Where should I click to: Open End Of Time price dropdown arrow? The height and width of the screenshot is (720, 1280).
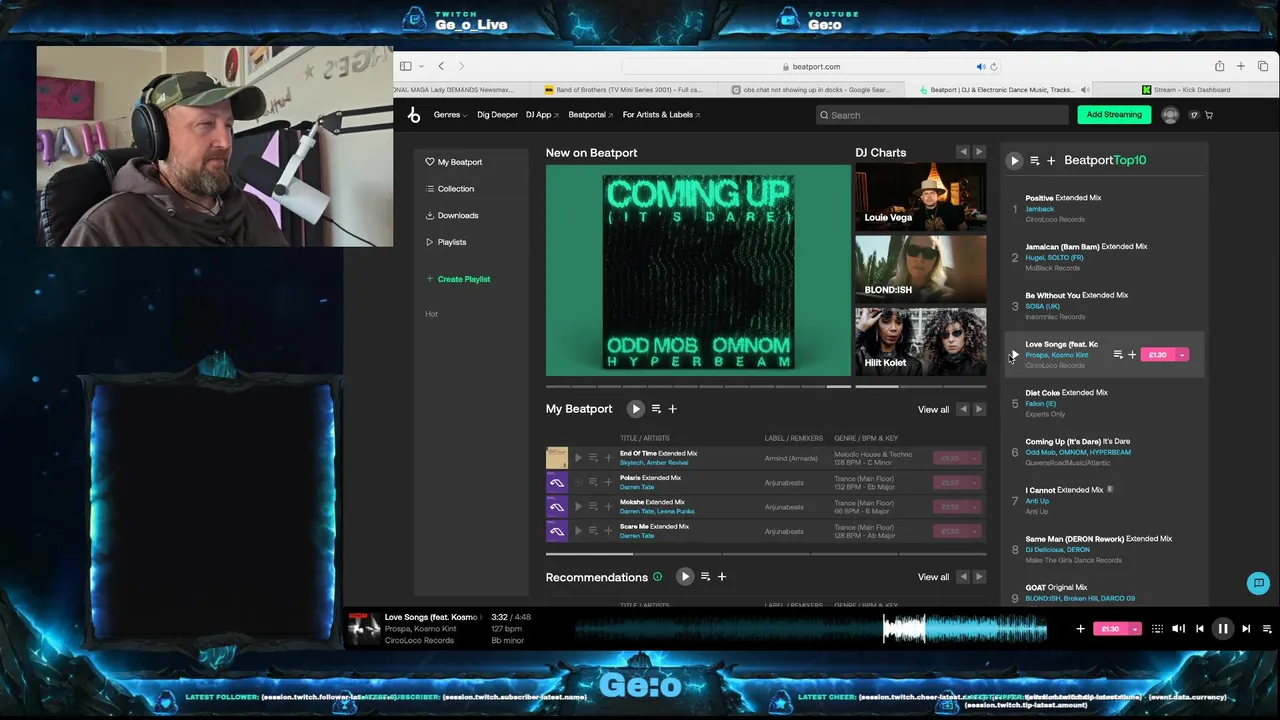(x=975, y=458)
